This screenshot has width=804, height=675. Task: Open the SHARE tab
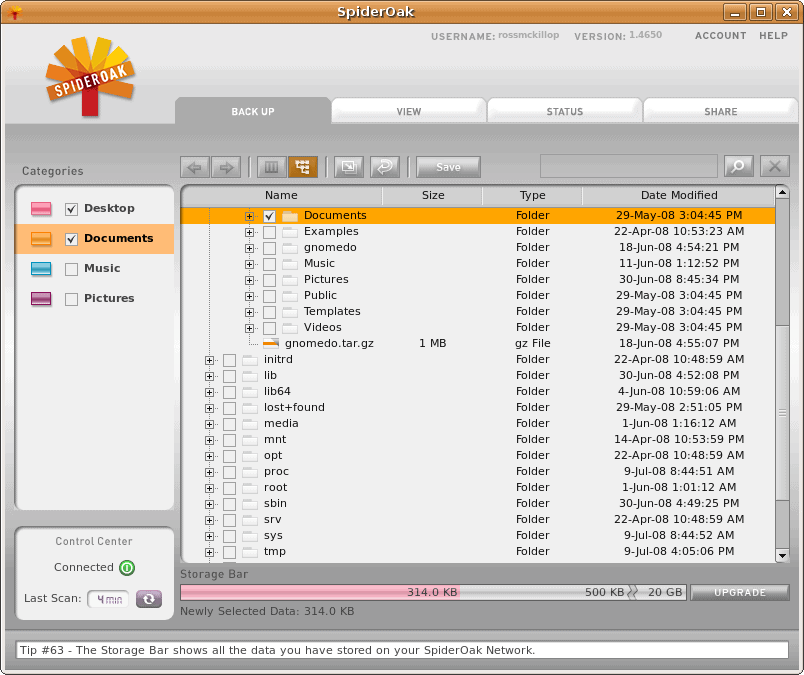(720, 112)
